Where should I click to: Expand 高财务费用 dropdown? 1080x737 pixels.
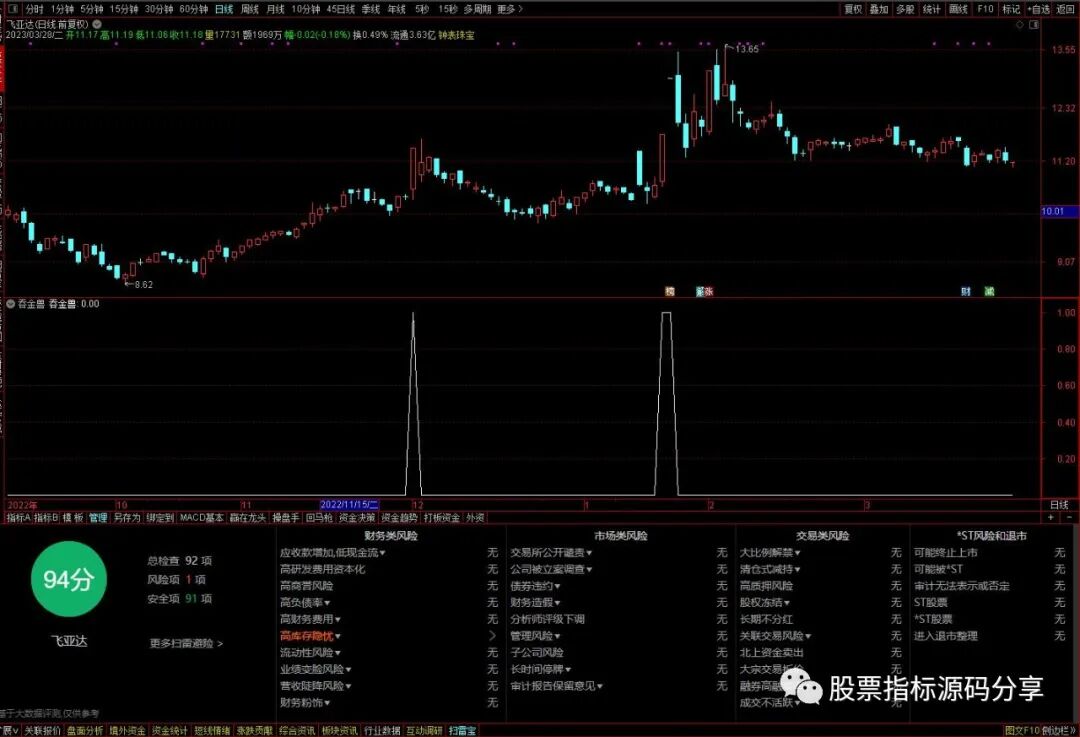point(338,619)
